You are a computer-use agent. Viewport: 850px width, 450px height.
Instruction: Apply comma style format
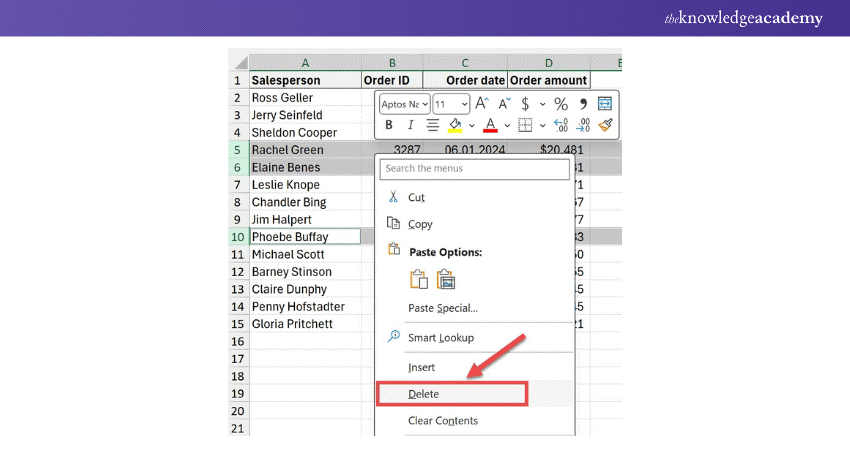point(583,104)
